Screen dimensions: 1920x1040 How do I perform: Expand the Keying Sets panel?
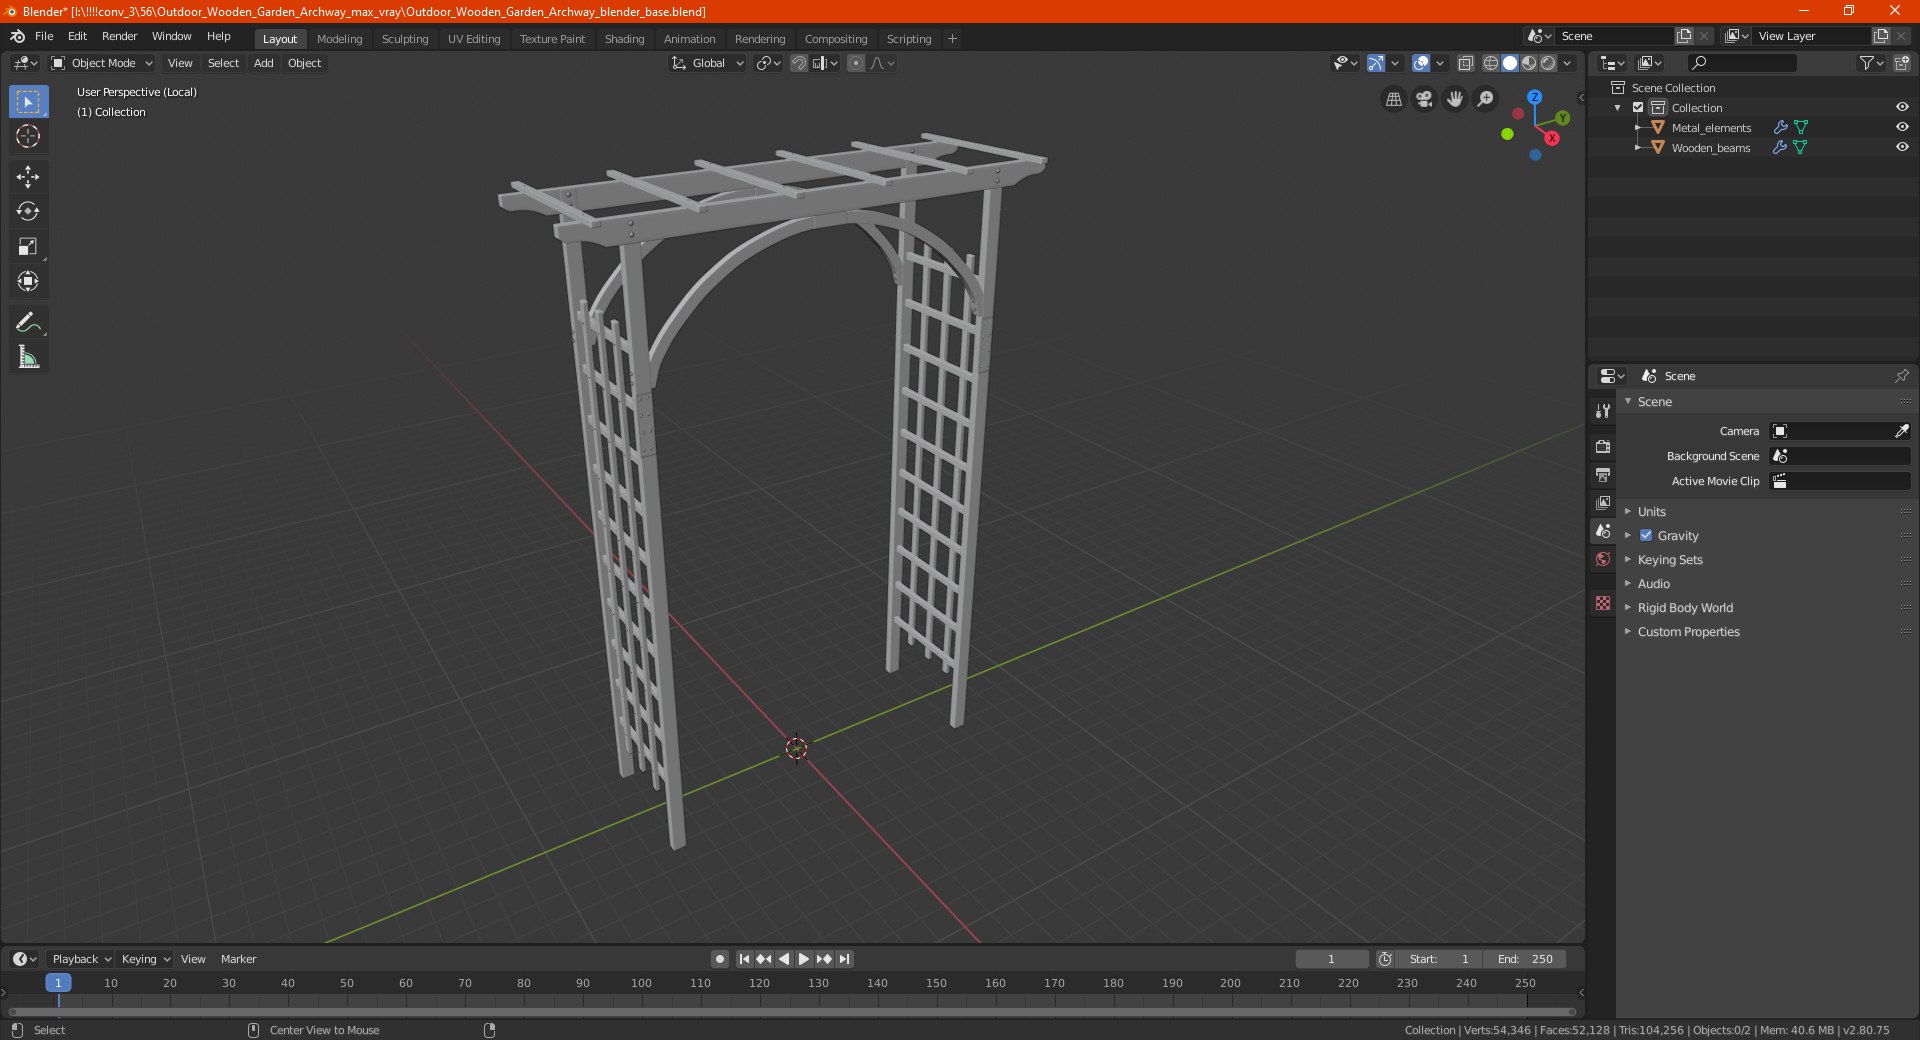point(1670,559)
